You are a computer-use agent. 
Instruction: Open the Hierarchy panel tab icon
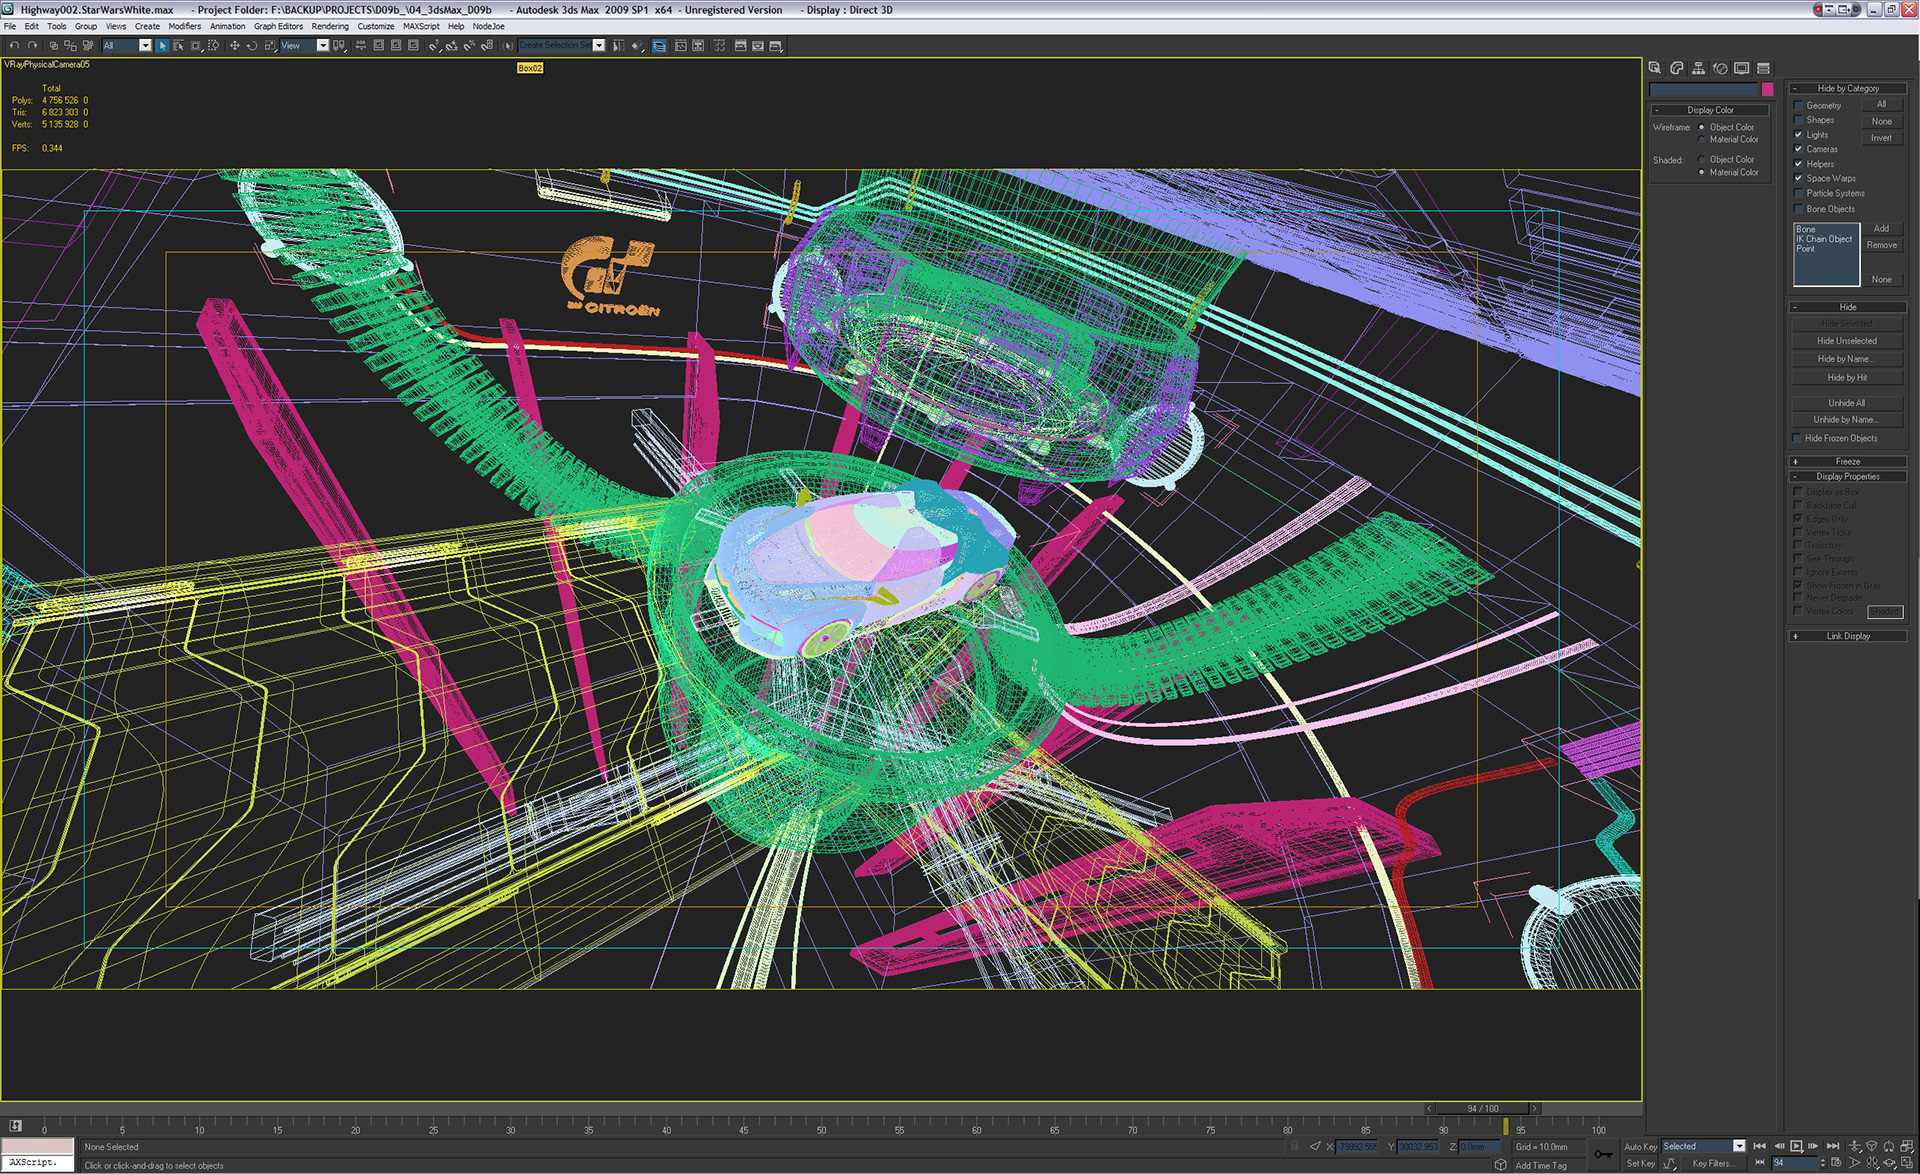(1698, 68)
